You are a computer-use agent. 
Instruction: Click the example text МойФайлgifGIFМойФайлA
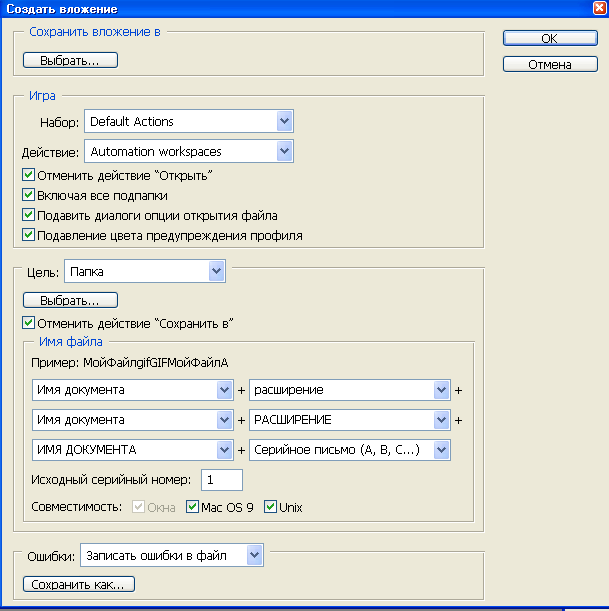[x=156, y=363]
